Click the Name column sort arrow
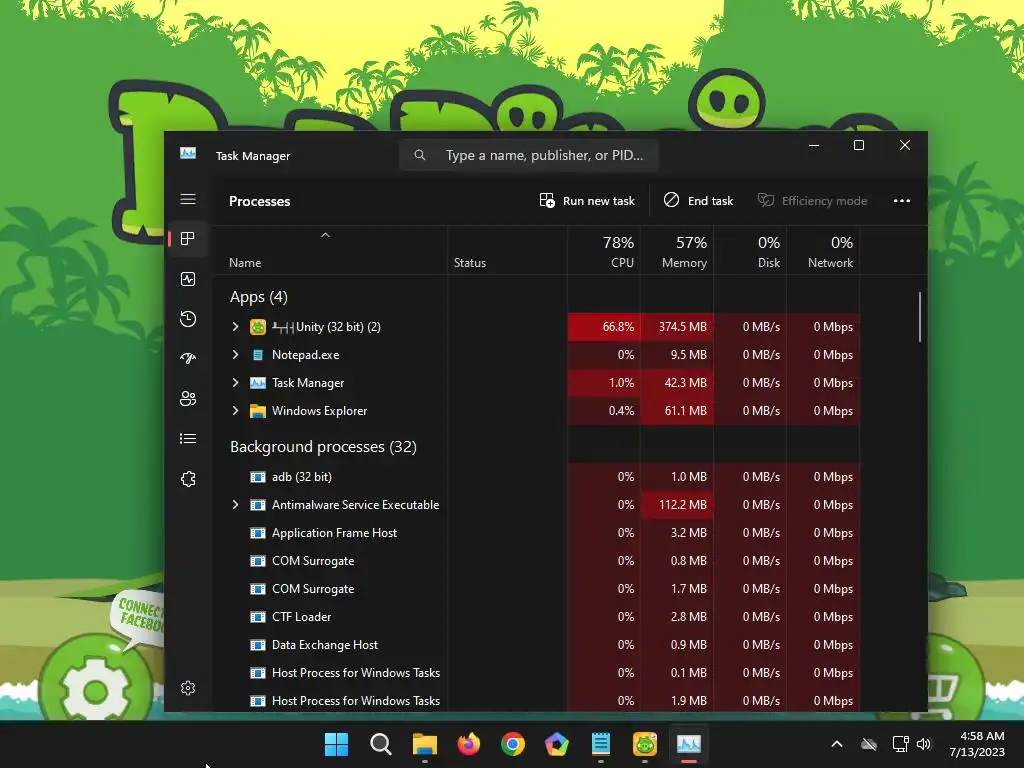Image resolution: width=1024 pixels, height=768 pixels. click(x=325, y=235)
